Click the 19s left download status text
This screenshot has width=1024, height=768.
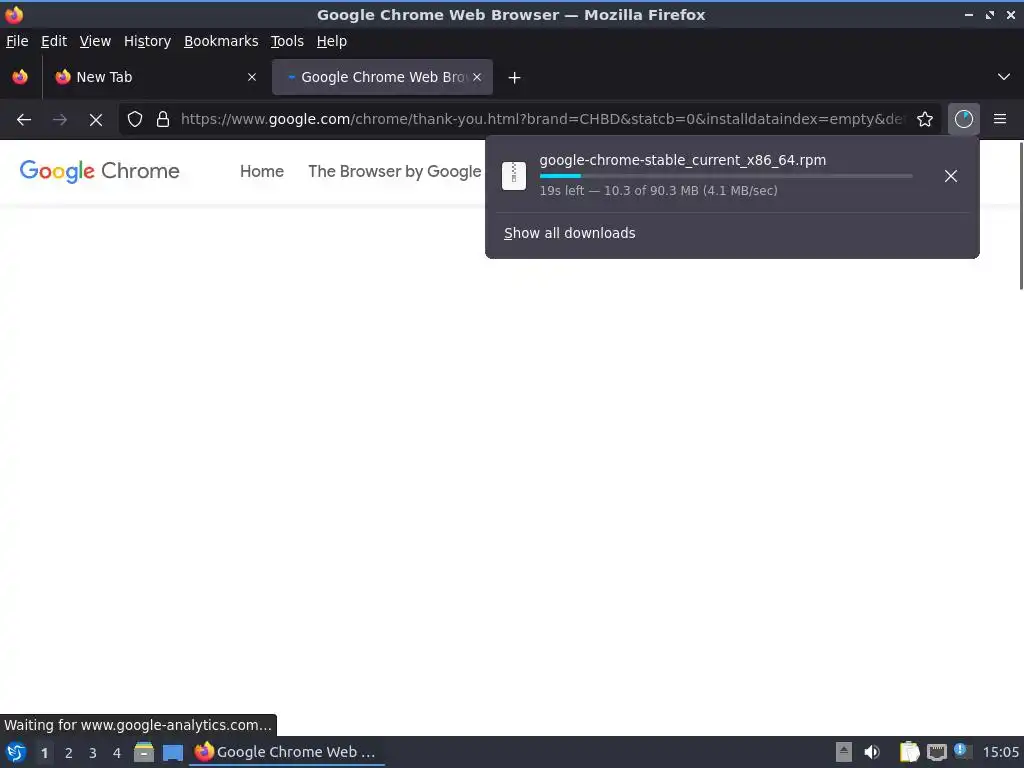658,191
